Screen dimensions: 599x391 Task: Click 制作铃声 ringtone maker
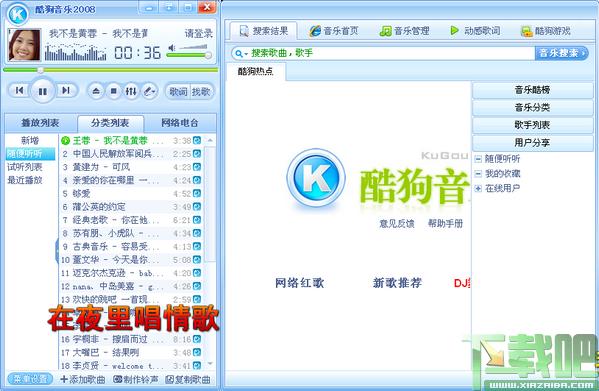(136, 379)
